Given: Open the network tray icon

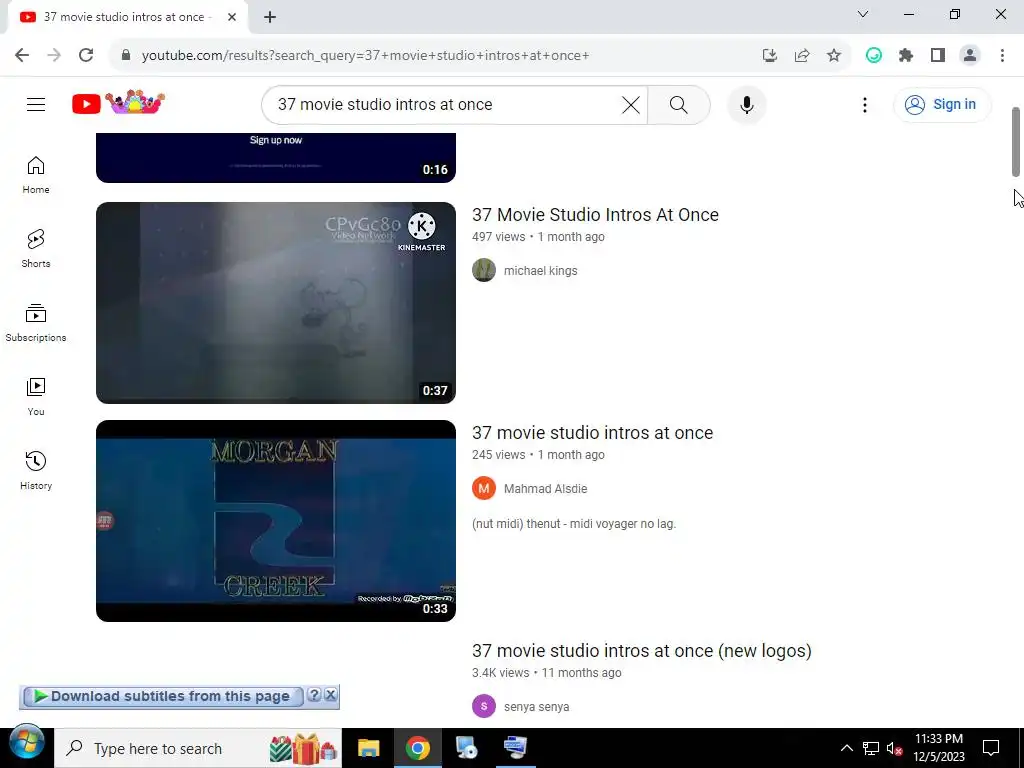Looking at the screenshot, I should (x=871, y=748).
